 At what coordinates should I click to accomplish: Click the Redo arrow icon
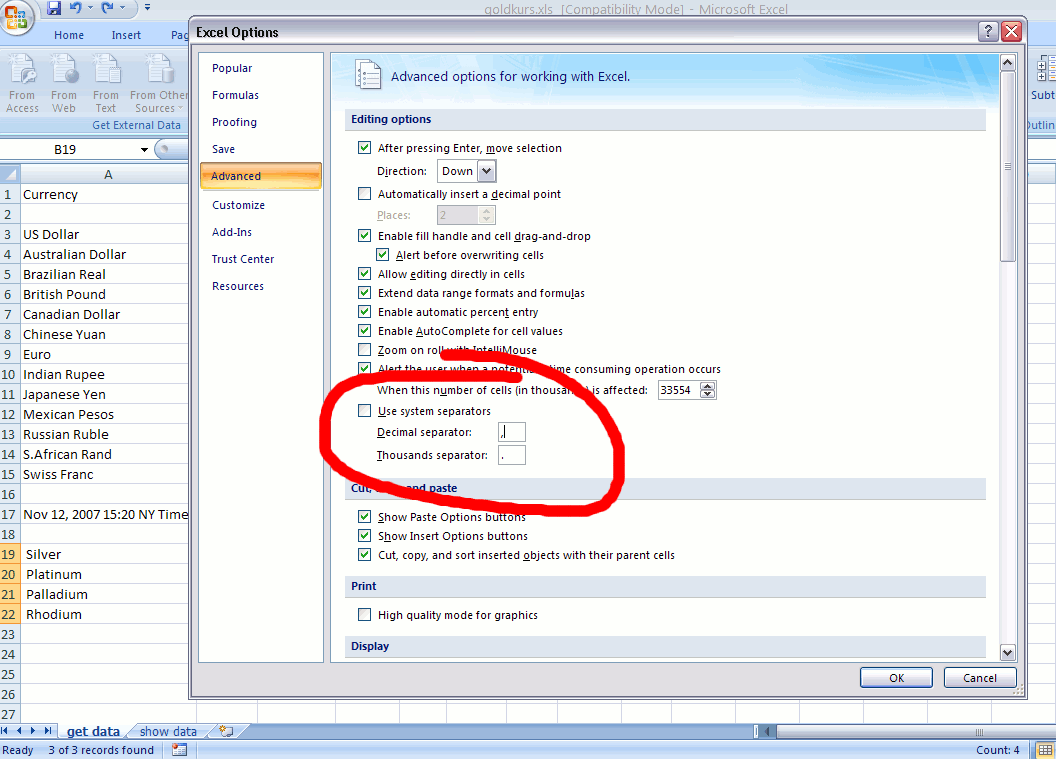[x=108, y=8]
